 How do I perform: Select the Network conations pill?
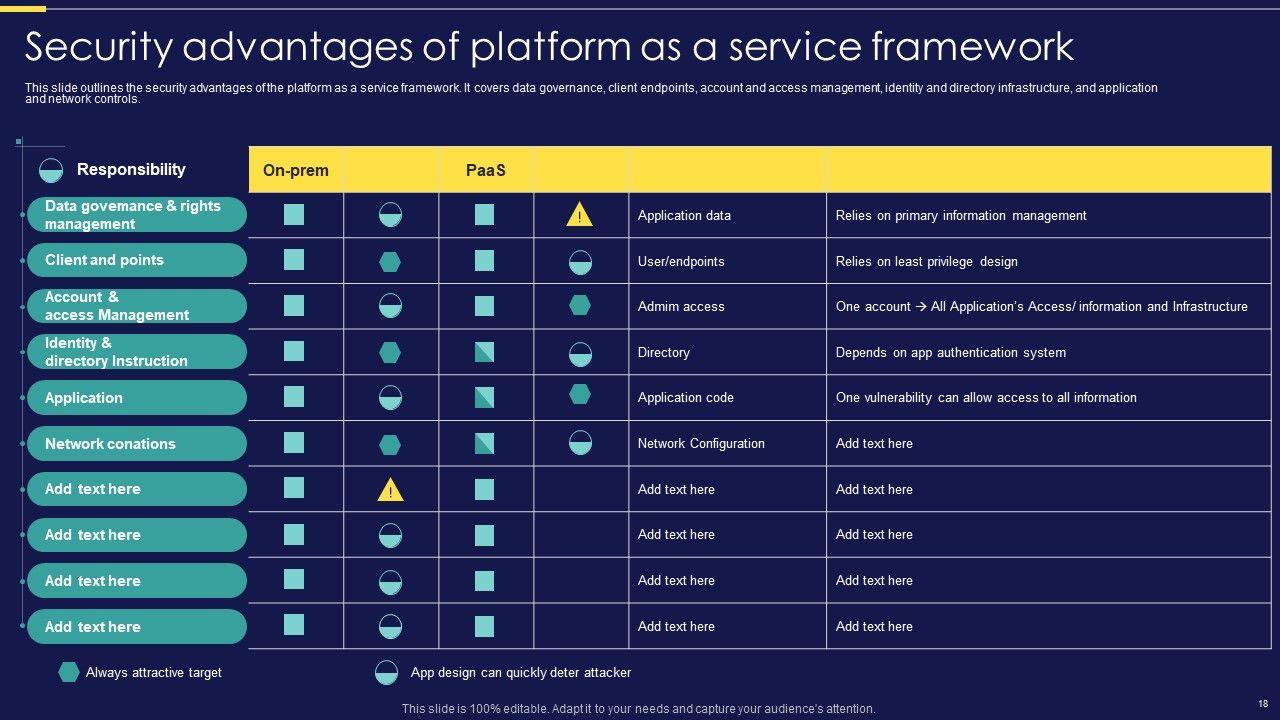pyautogui.click(x=137, y=444)
